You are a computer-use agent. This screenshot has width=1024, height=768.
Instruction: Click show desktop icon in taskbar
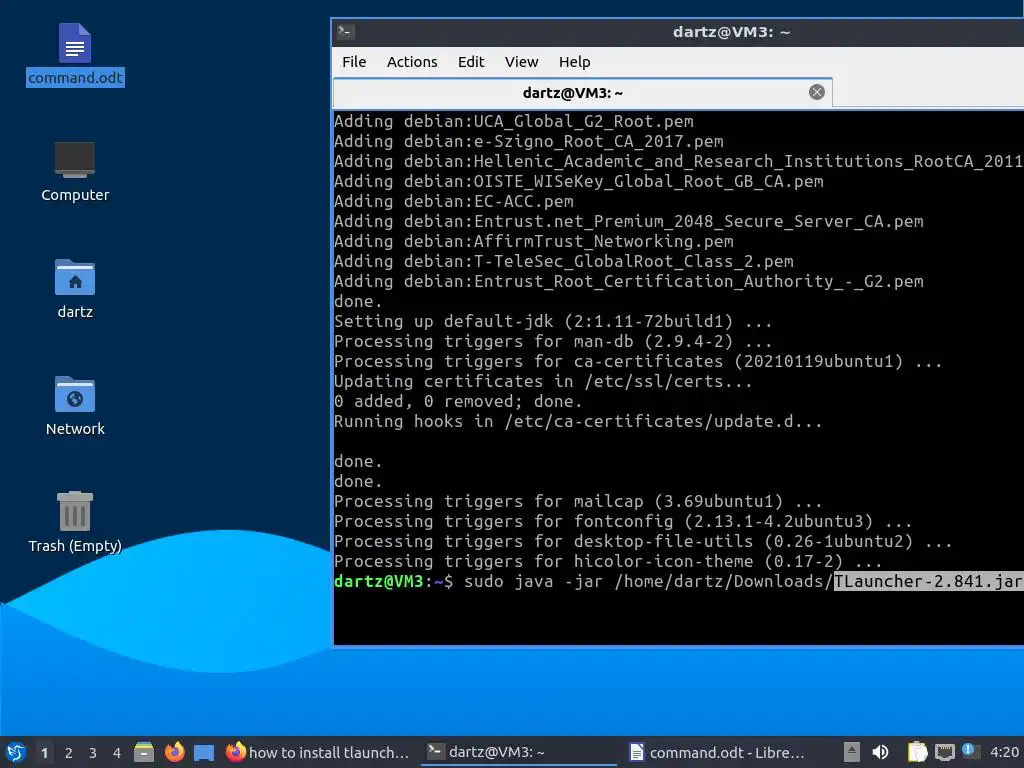coord(204,753)
